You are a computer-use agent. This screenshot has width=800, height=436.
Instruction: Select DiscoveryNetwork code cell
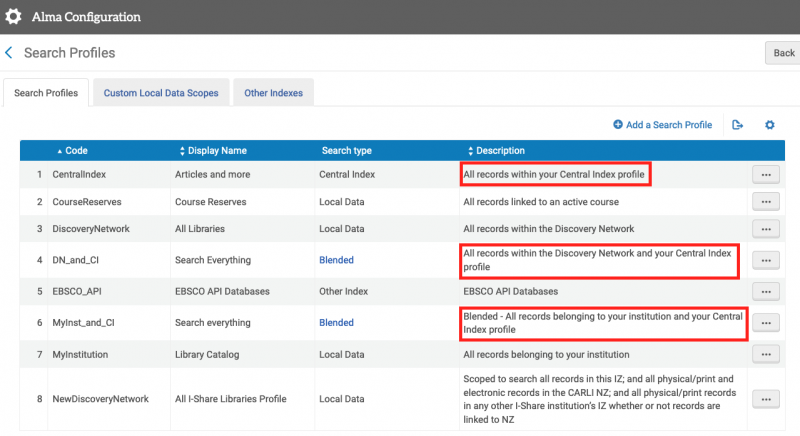tap(91, 229)
